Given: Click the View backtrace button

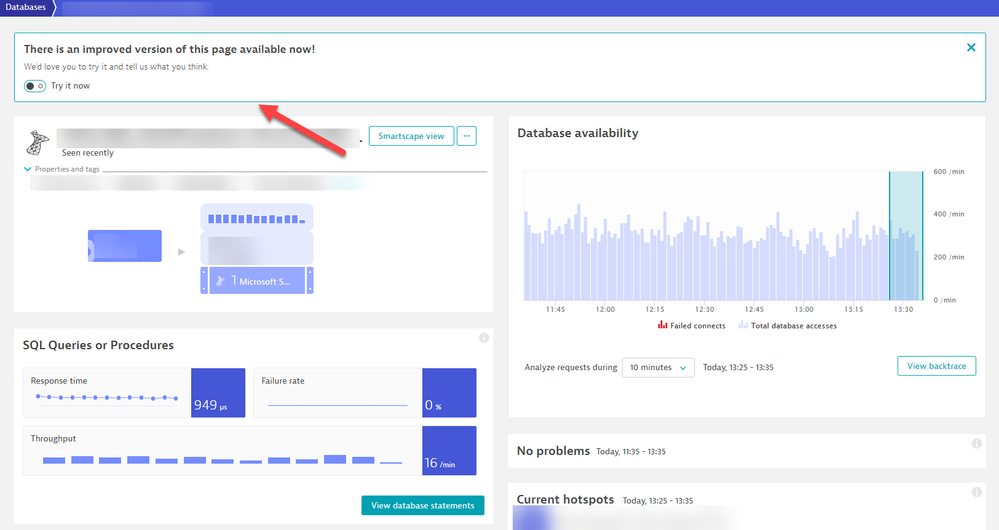Looking at the screenshot, I should pyautogui.click(x=936, y=366).
